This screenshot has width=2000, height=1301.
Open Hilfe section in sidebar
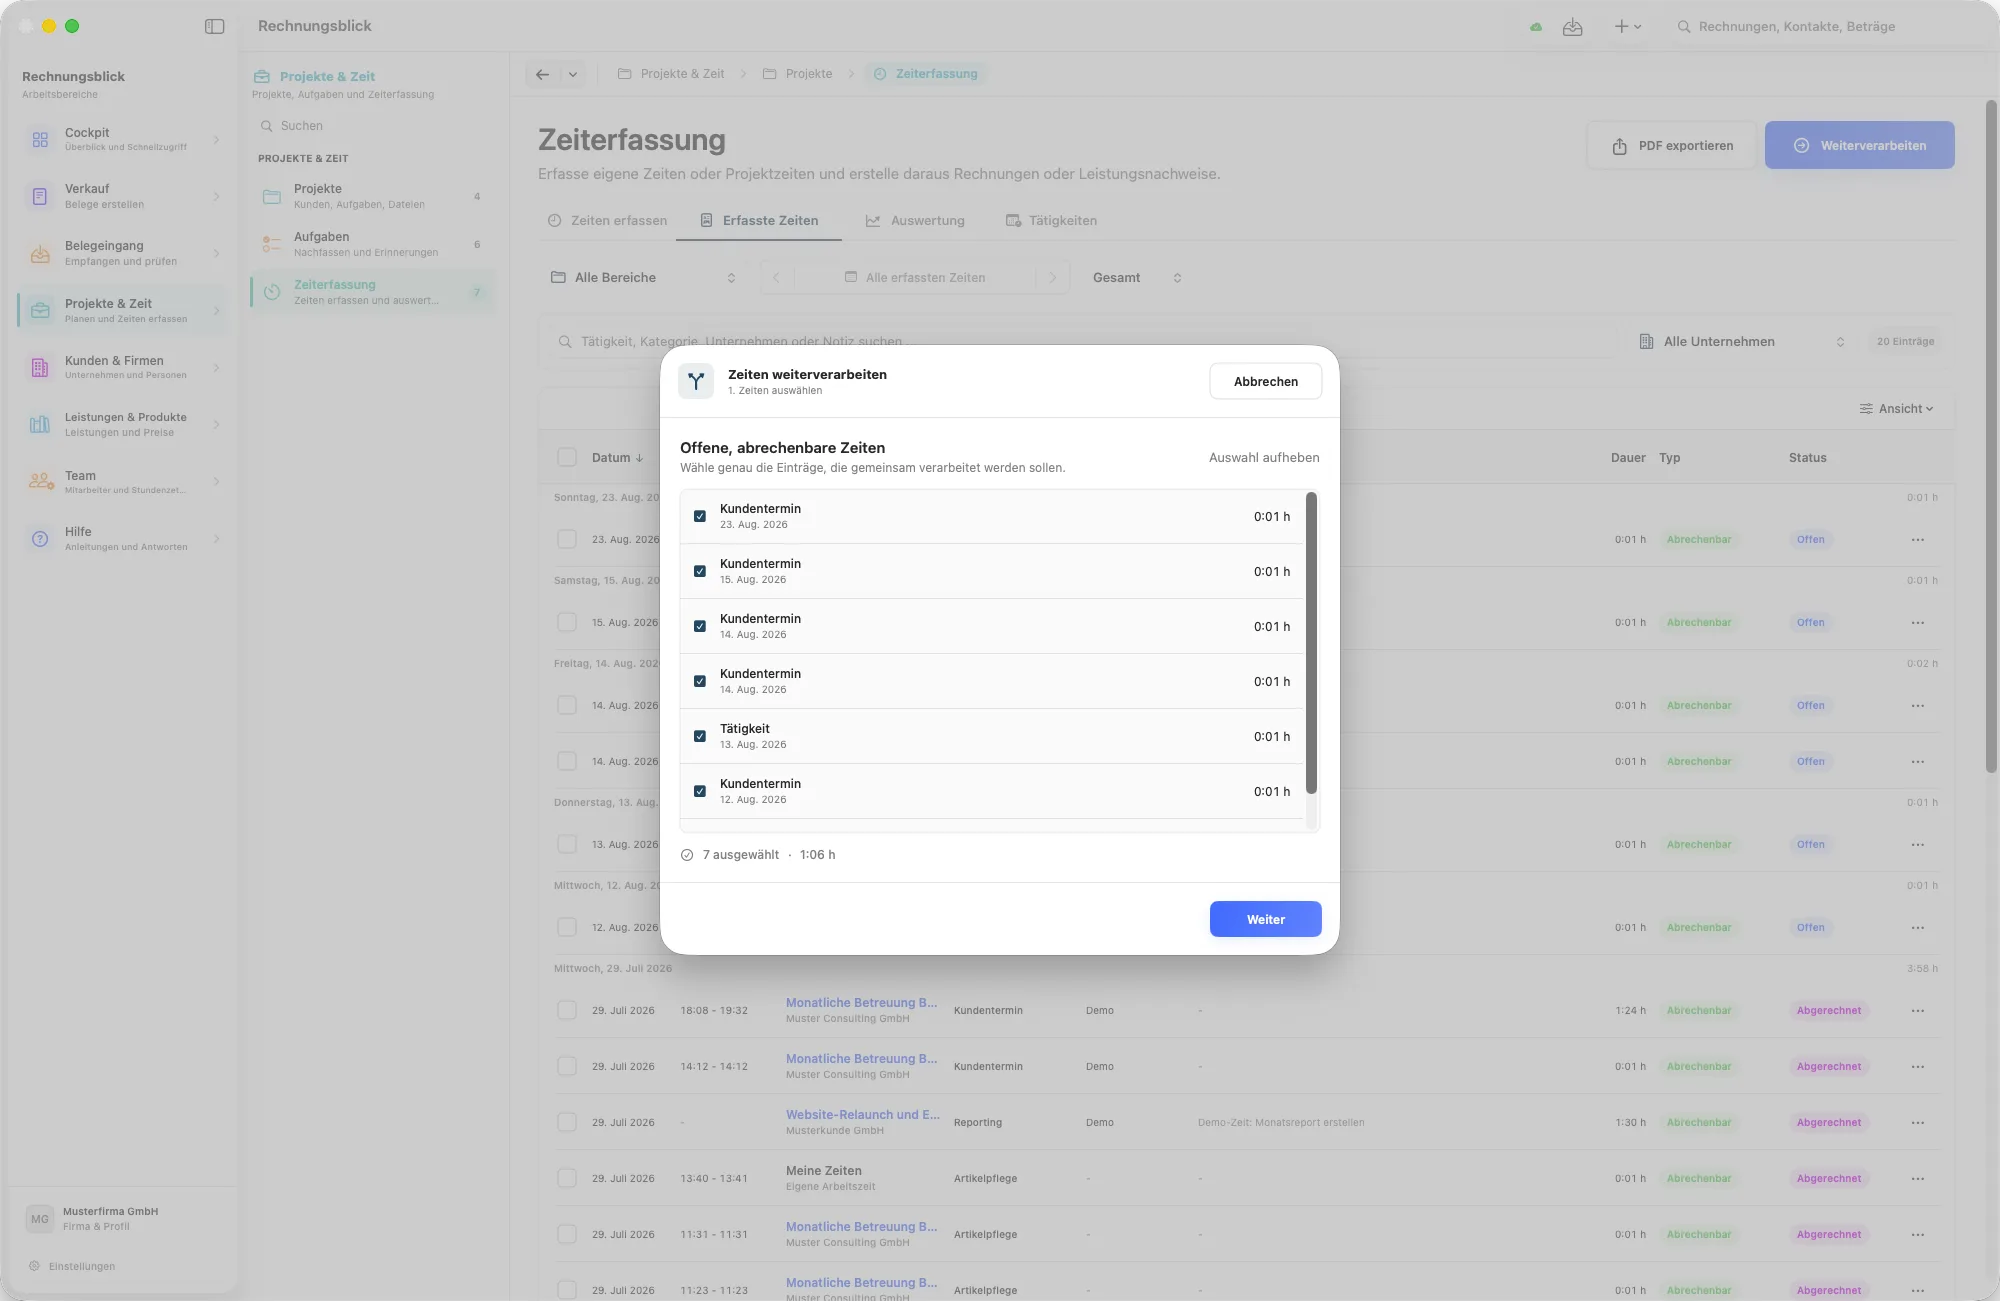[122, 539]
